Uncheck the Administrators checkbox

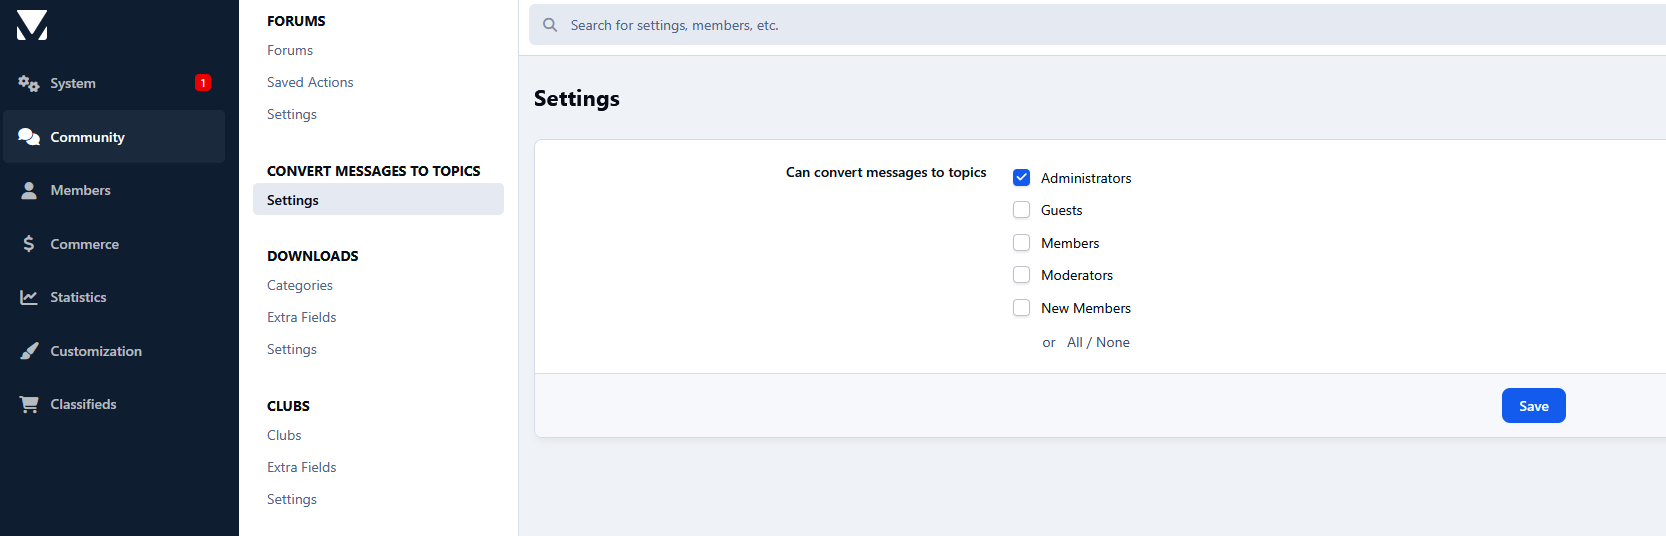[1021, 178]
